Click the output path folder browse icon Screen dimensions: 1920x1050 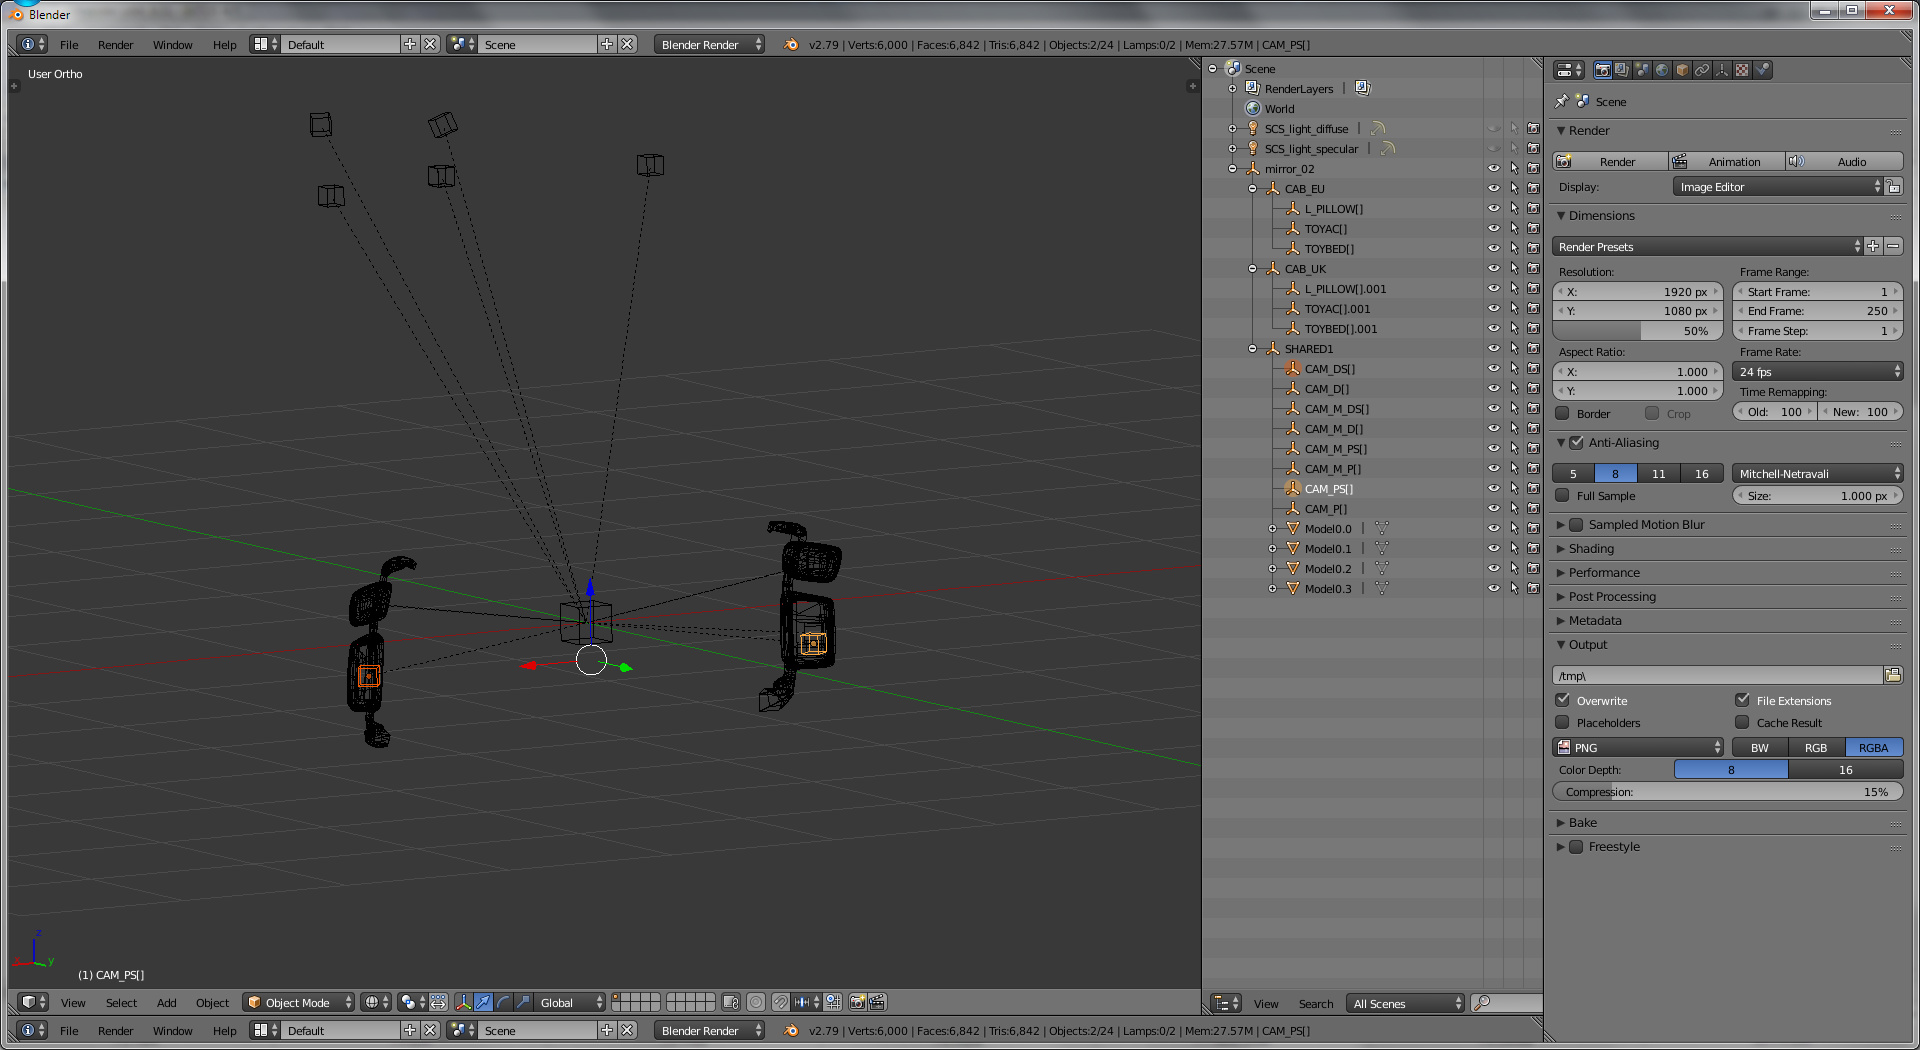1893,675
